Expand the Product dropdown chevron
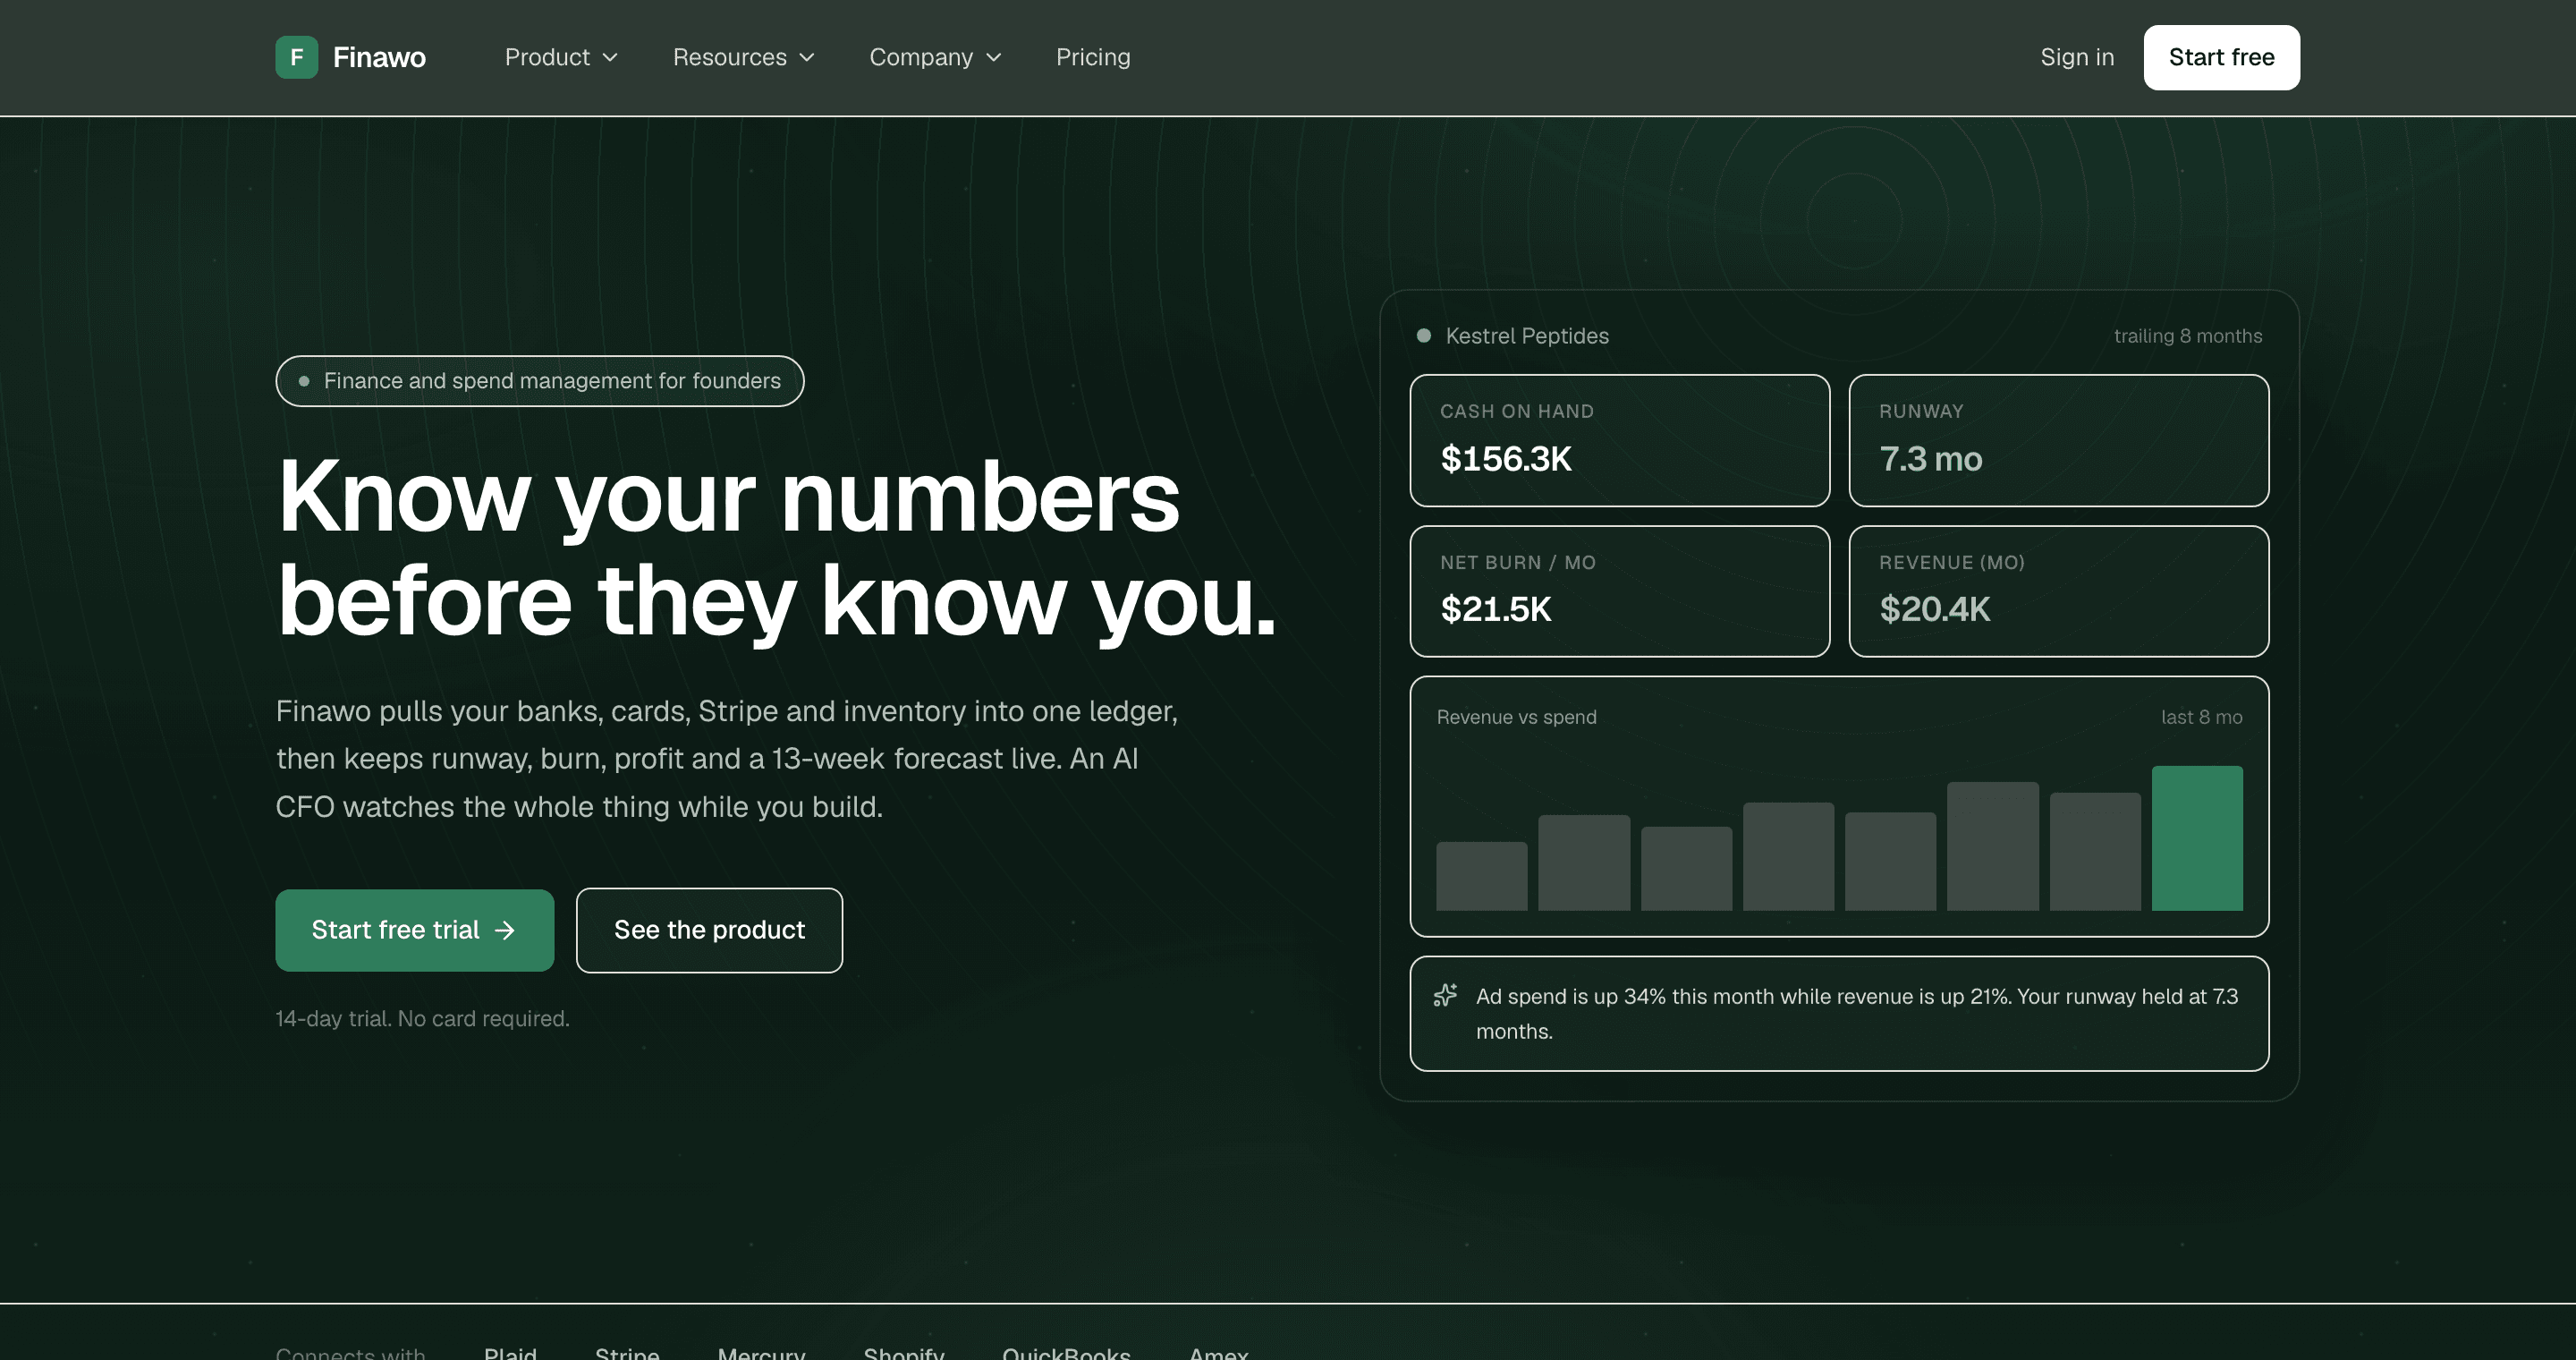The height and width of the screenshot is (1360, 2576). tap(610, 58)
